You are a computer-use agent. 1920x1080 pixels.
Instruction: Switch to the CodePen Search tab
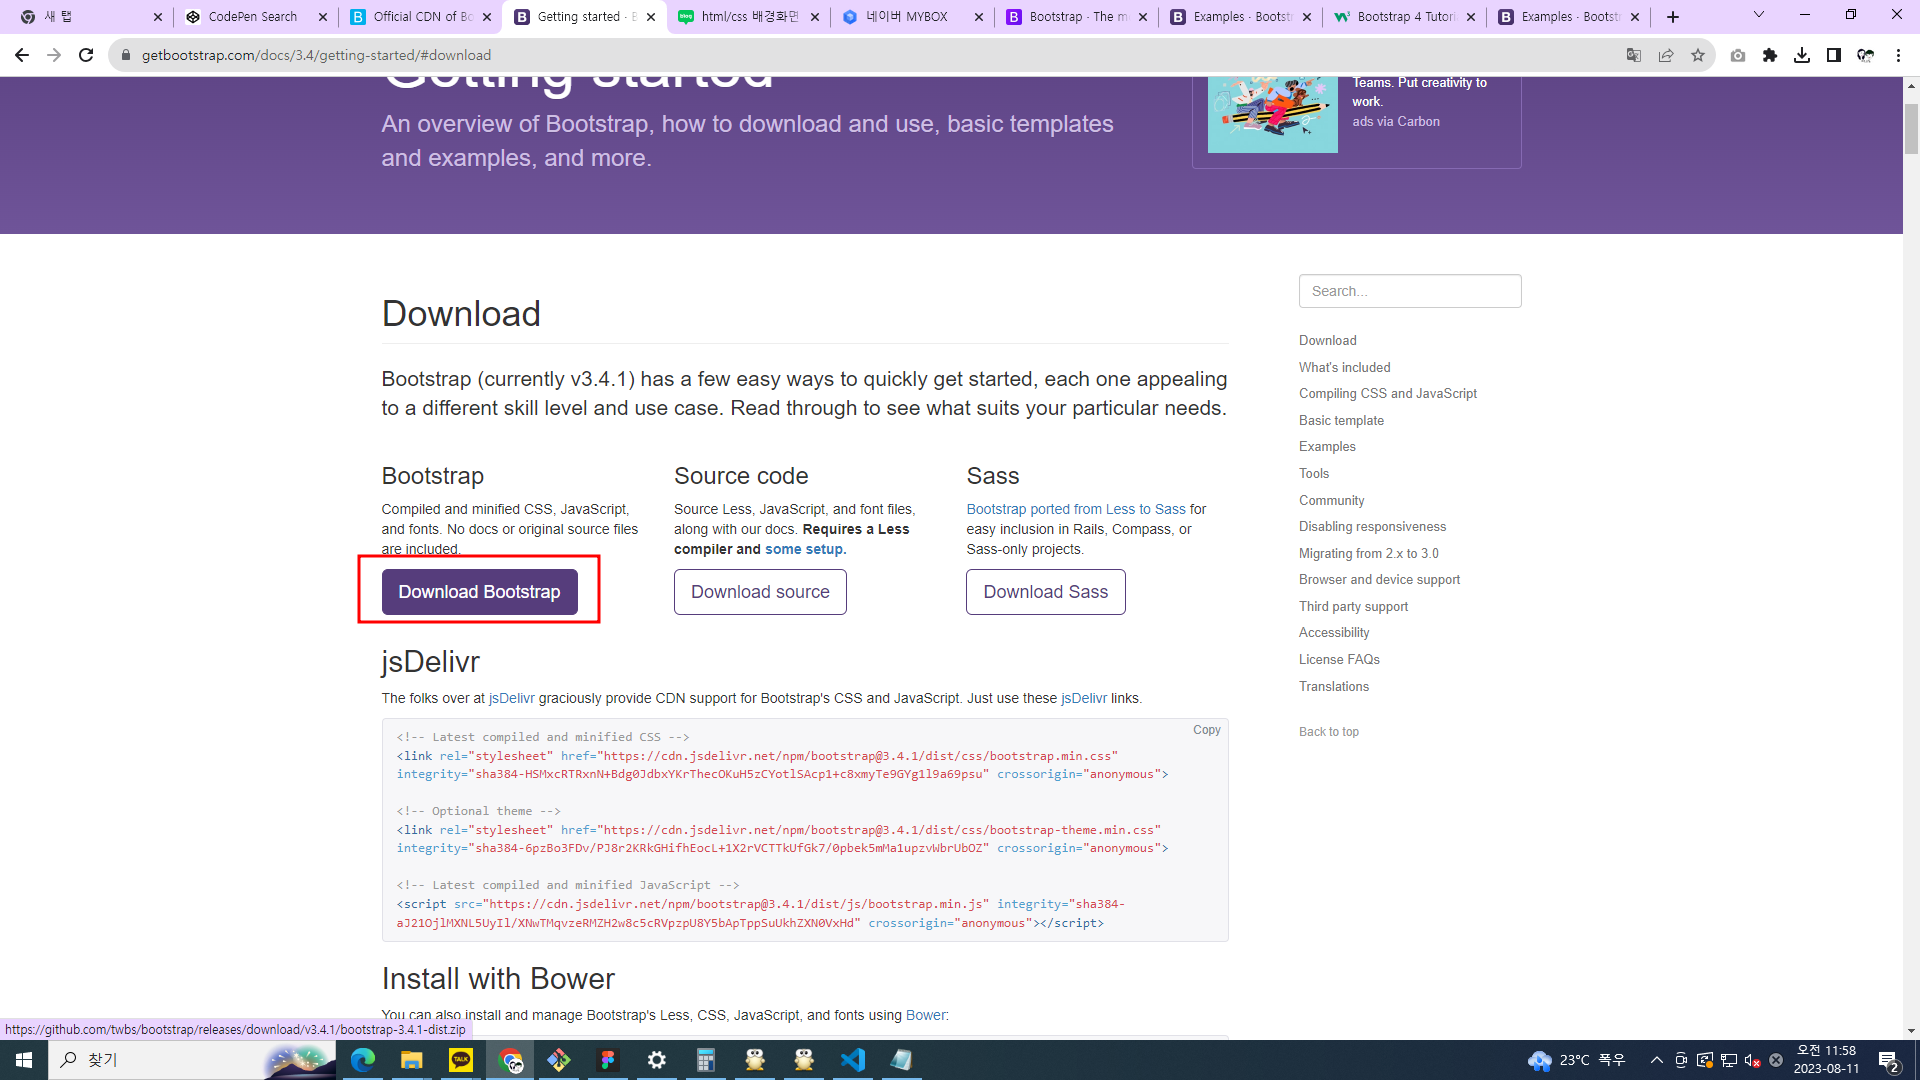click(253, 17)
